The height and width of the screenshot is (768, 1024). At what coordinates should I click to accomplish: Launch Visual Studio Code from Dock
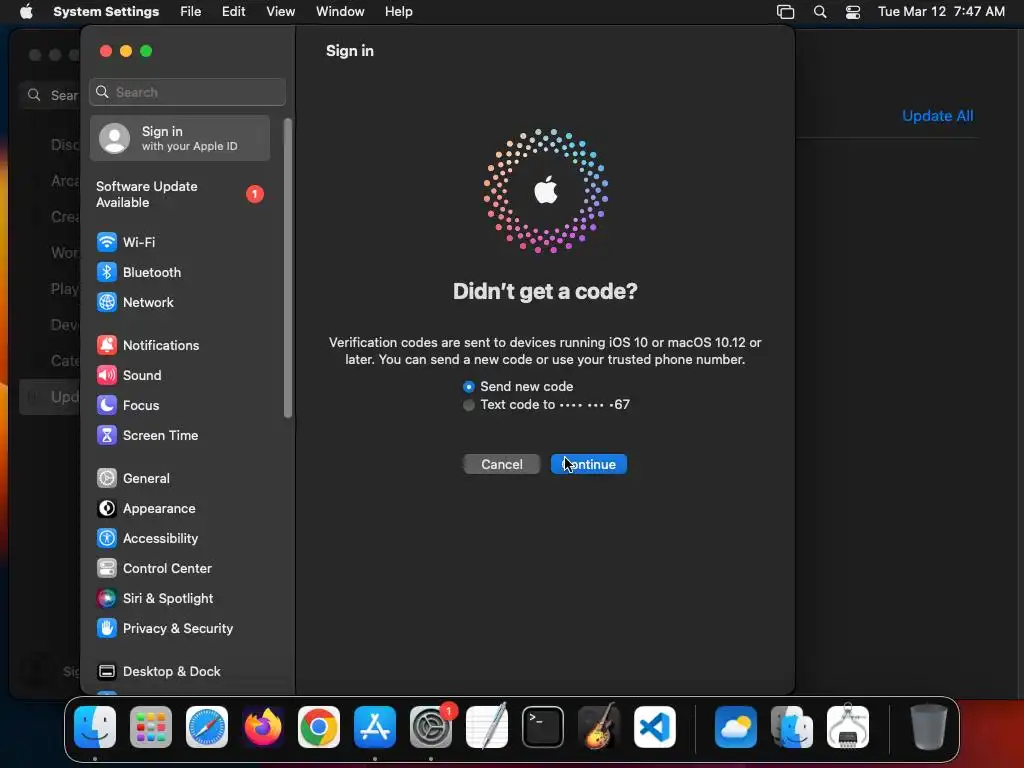(655, 727)
